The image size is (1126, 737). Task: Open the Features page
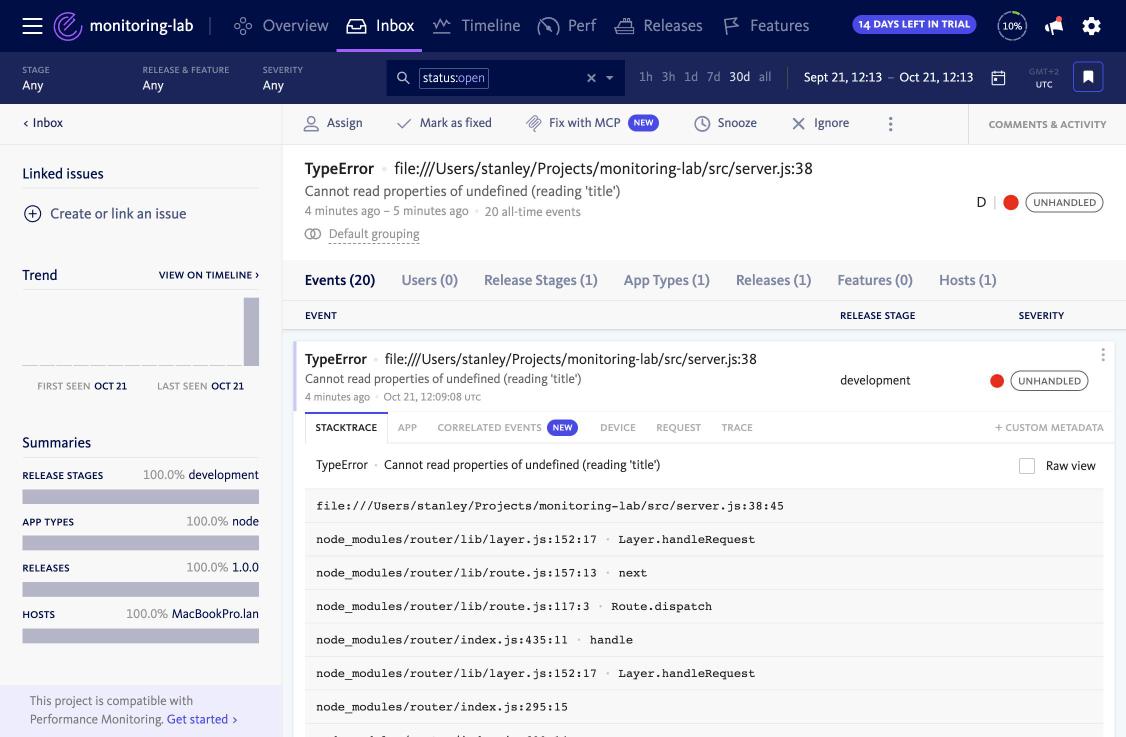point(766,26)
